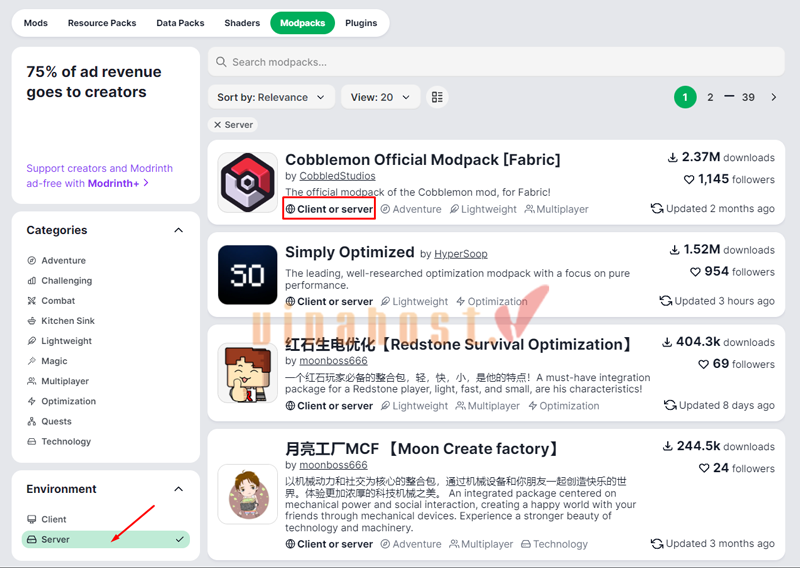This screenshot has height=568, width=800.
Task: Click next page chevron arrow
Action: (774, 97)
